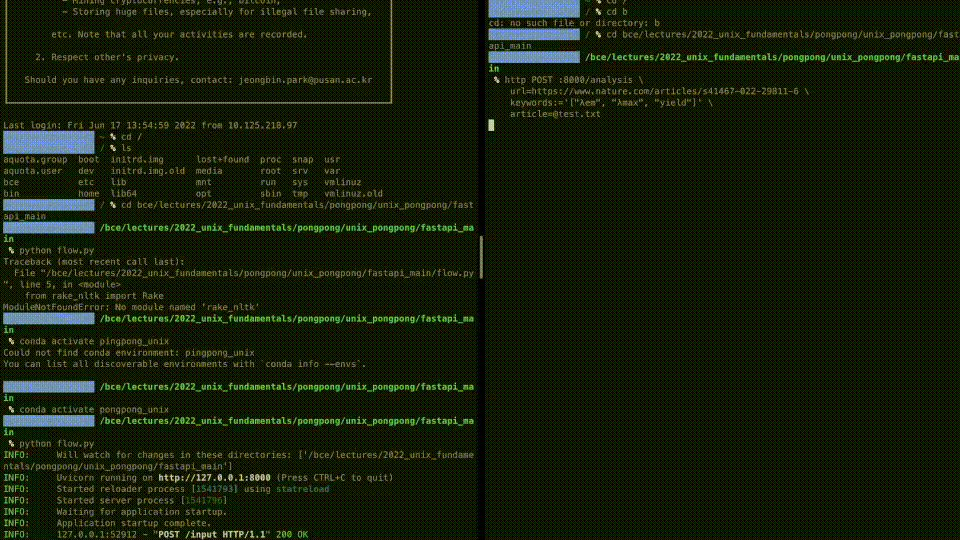
Task: Open the http://127.0.0.1:8000 Uvicorn address
Action: (214, 478)
